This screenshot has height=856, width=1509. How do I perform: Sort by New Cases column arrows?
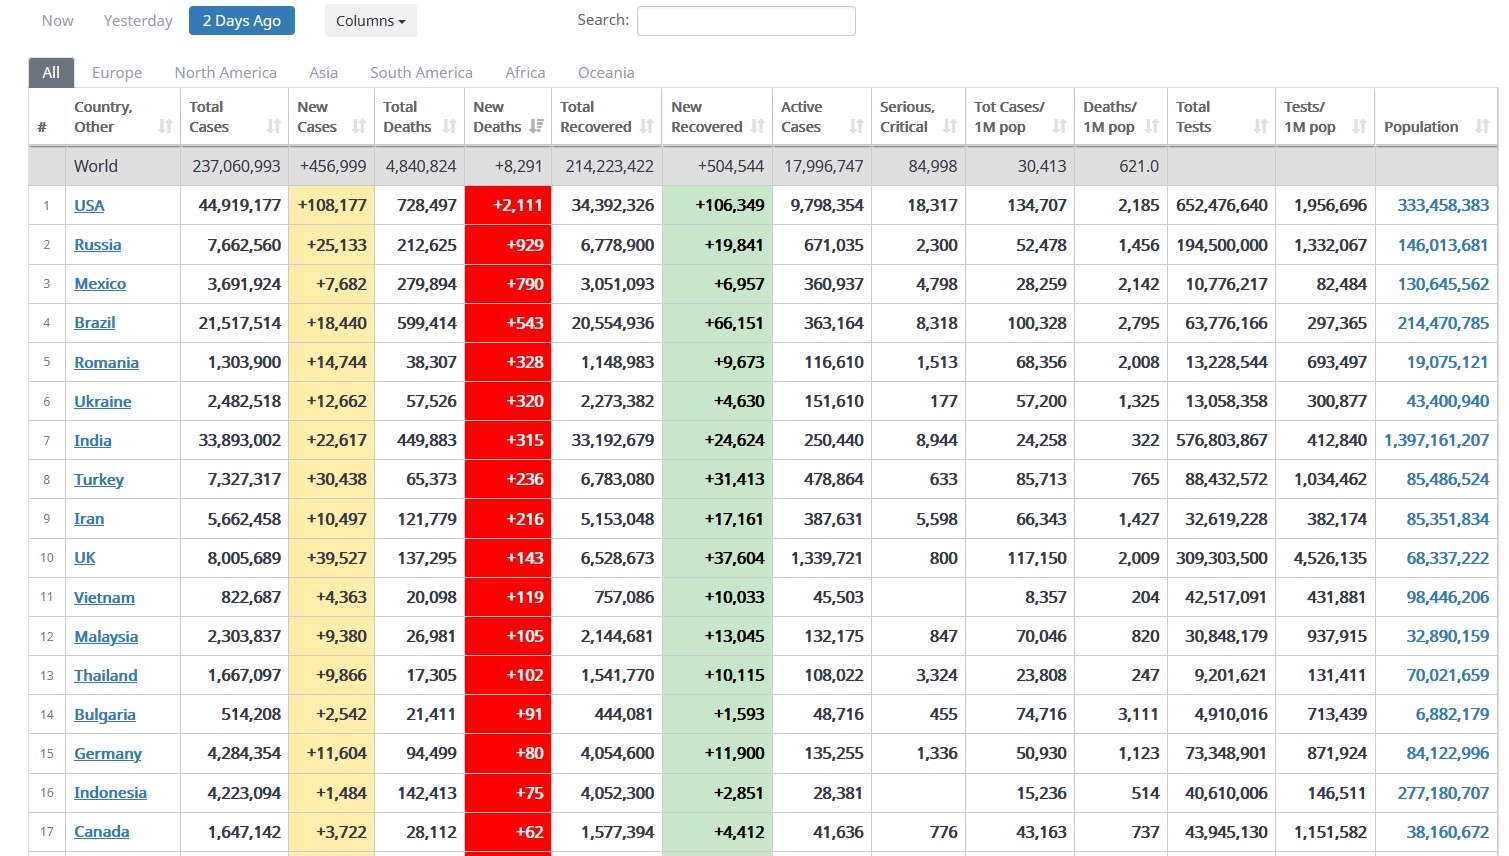click(359, 127)
